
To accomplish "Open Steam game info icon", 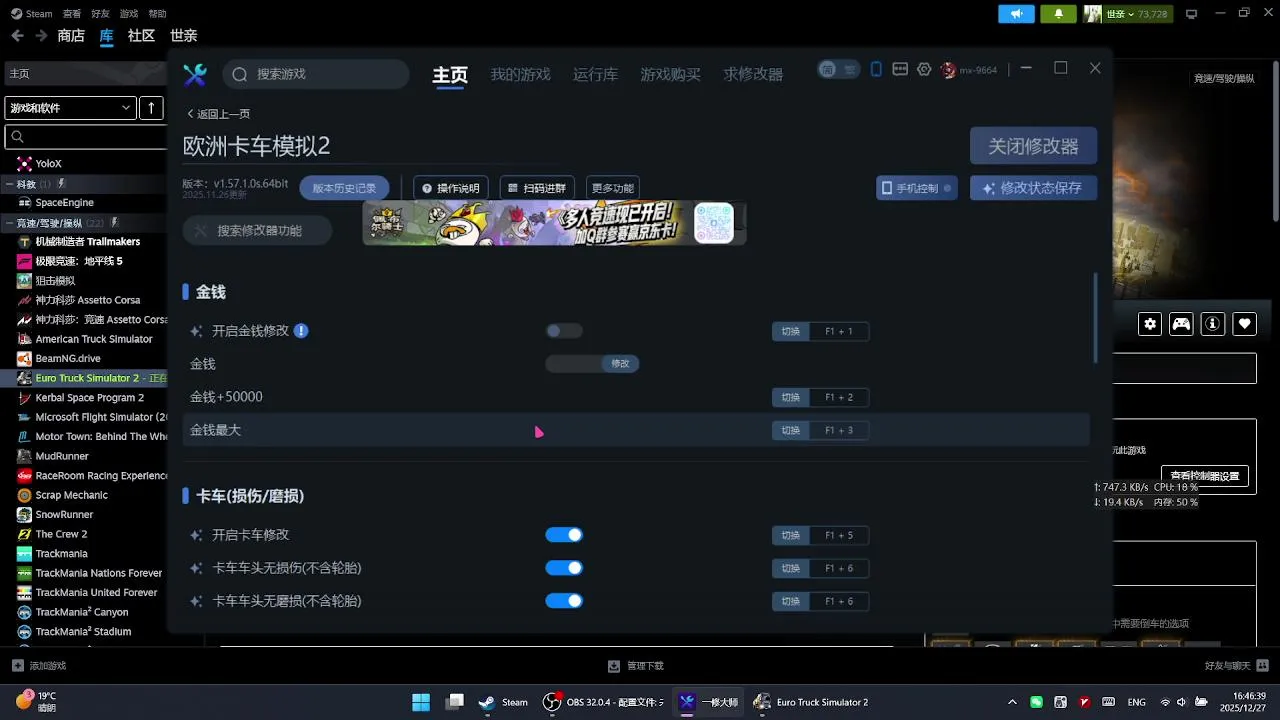I will [x=1213, y=323].
